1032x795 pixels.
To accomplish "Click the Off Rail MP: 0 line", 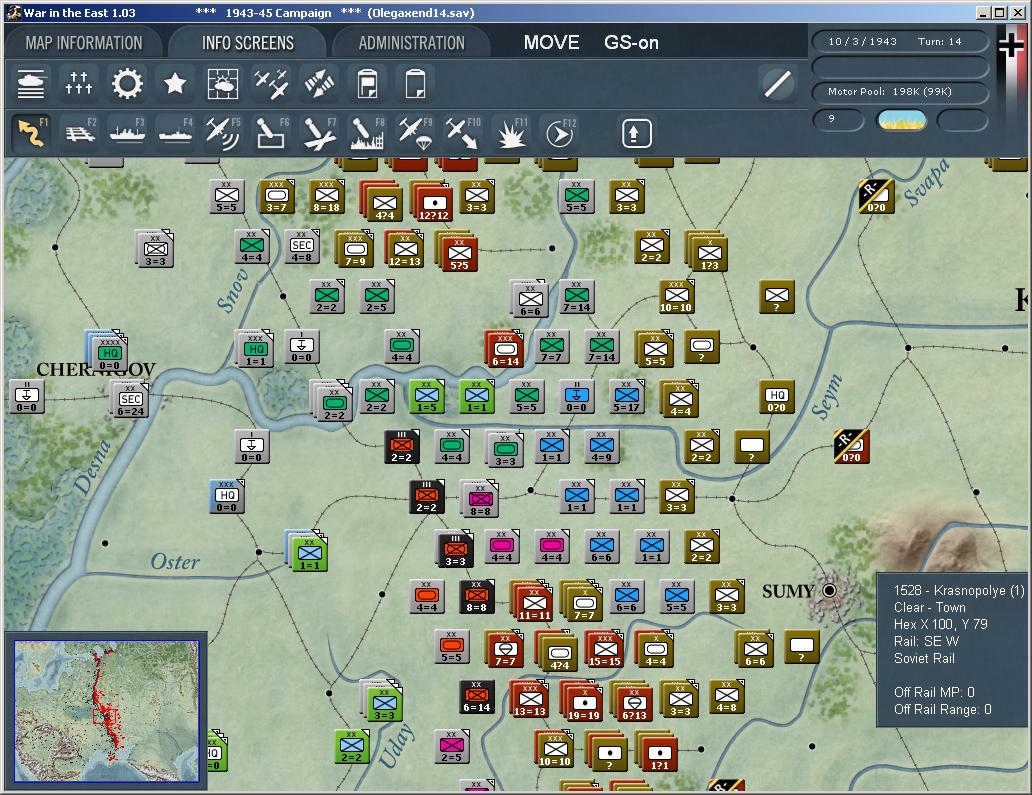I will [x=934, y=692].
